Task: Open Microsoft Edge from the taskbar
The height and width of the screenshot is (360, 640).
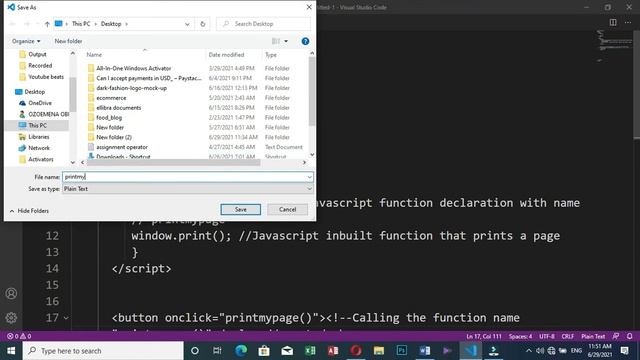Action: [x=241, y=351]
